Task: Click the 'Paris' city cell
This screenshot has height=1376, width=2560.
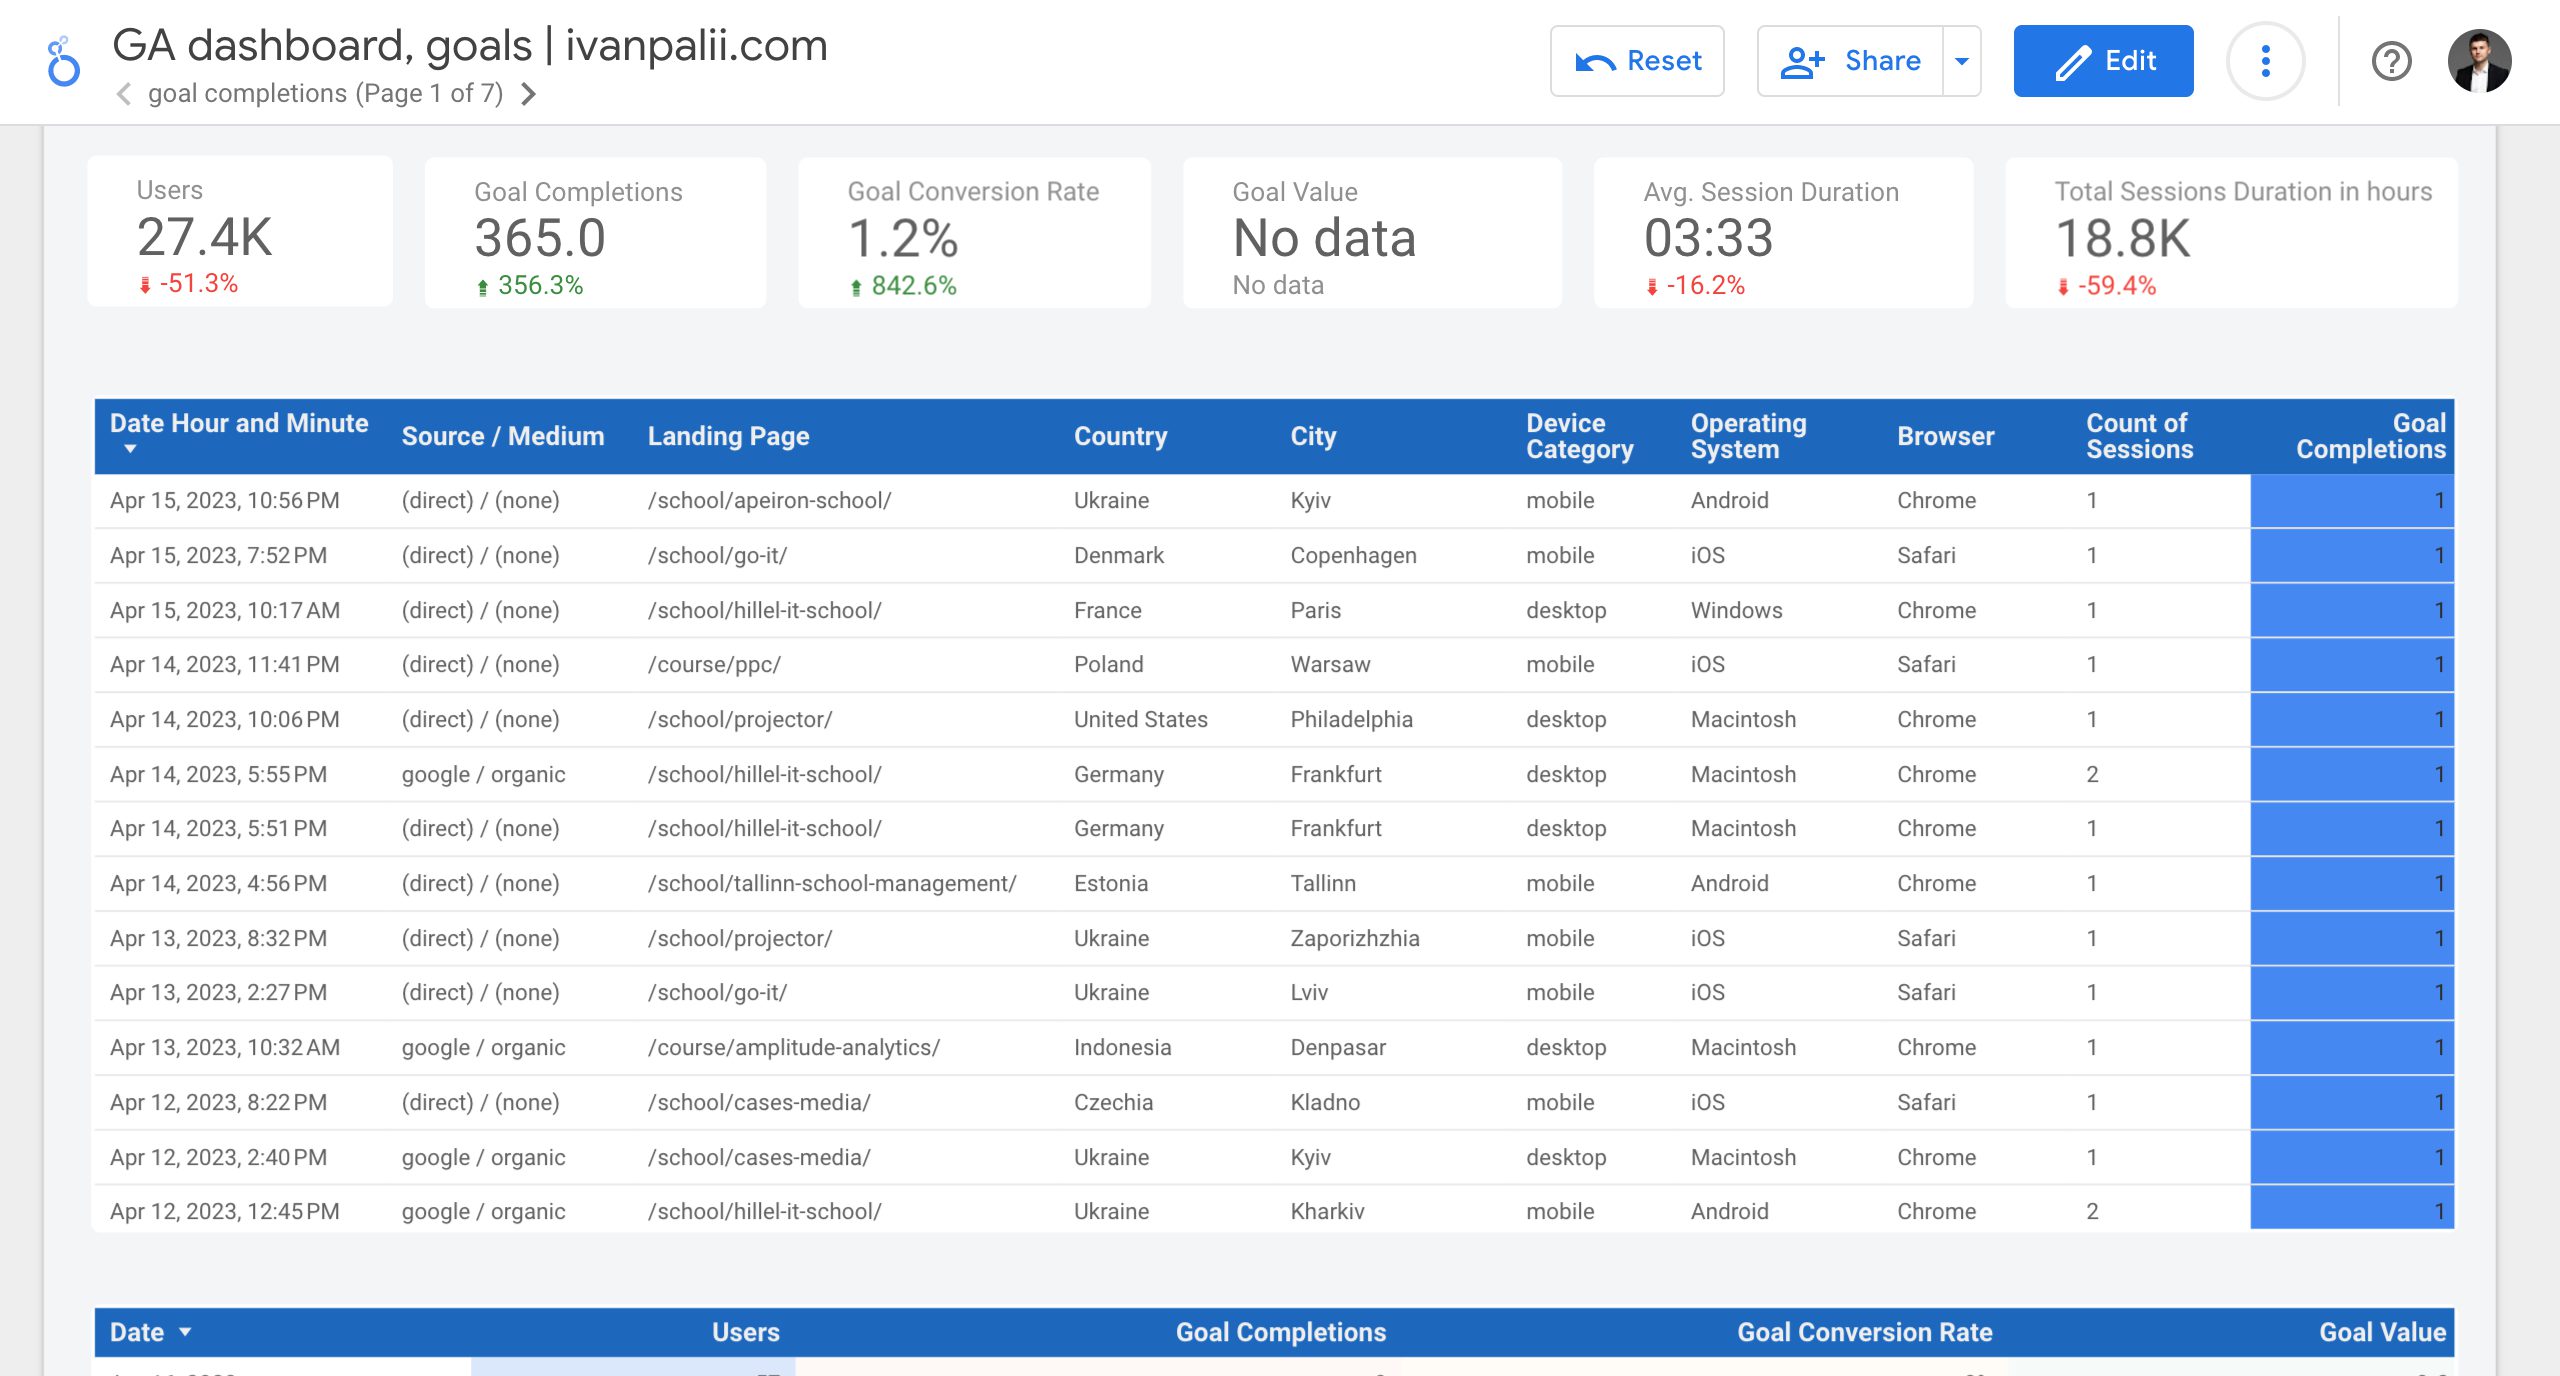Action: [1315, 610]
